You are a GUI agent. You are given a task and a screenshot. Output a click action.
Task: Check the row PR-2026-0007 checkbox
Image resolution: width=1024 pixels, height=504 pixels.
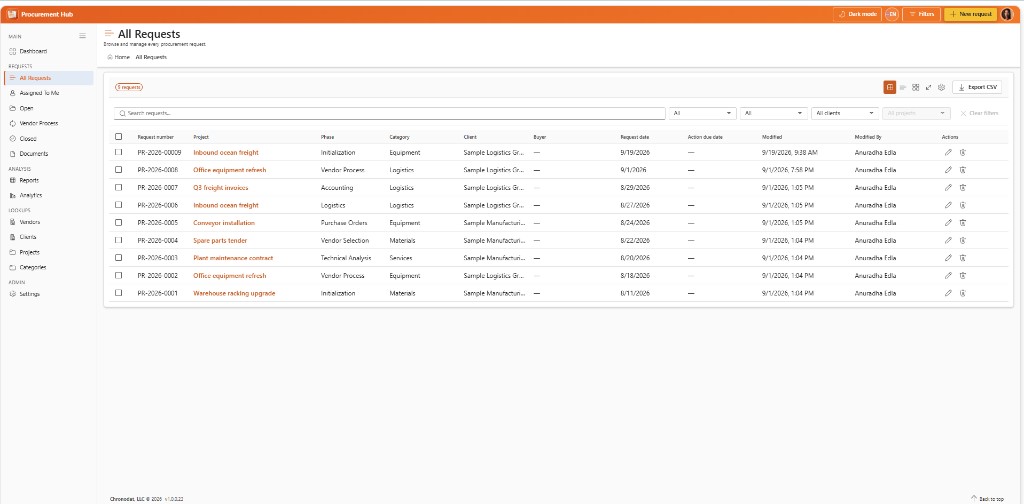point(118,187)
